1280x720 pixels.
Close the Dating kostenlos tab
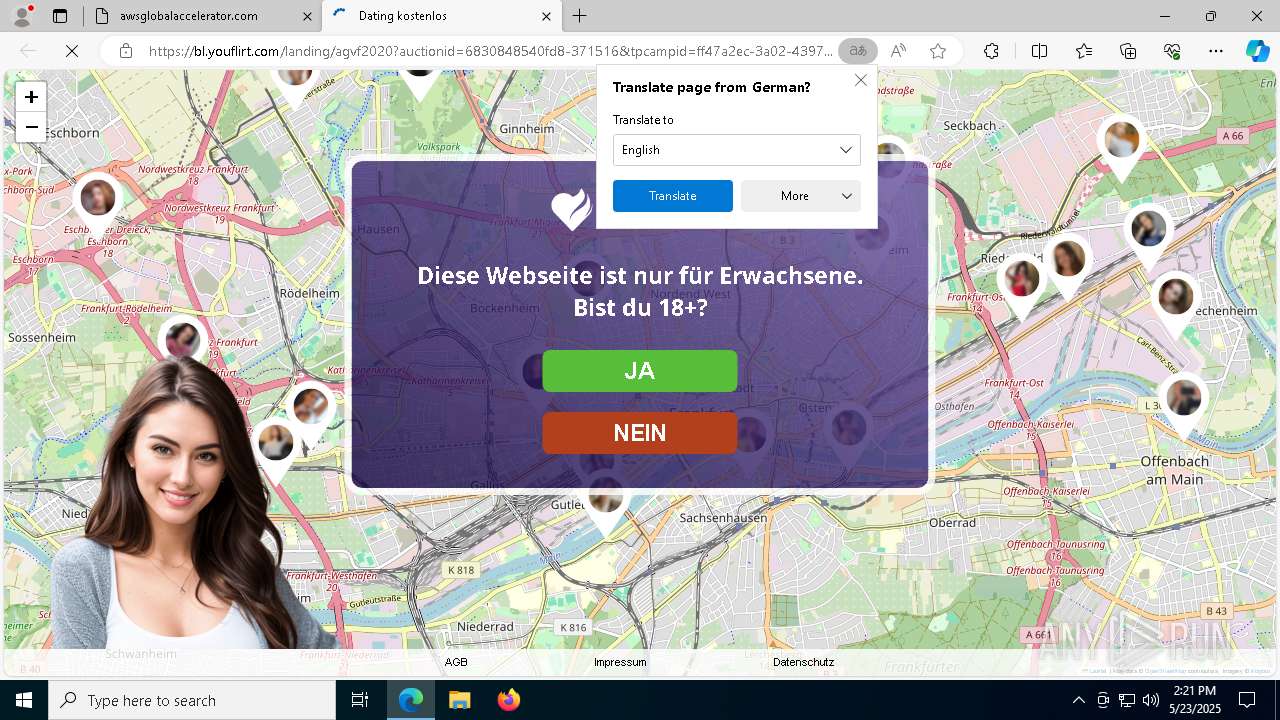[546, 16]
